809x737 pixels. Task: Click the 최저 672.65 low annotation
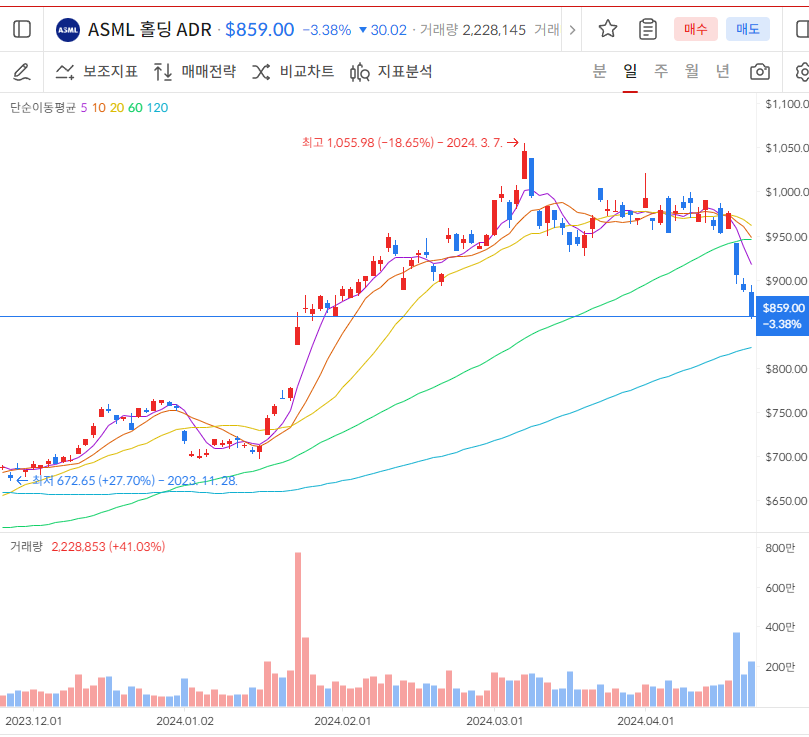point(127,481)
